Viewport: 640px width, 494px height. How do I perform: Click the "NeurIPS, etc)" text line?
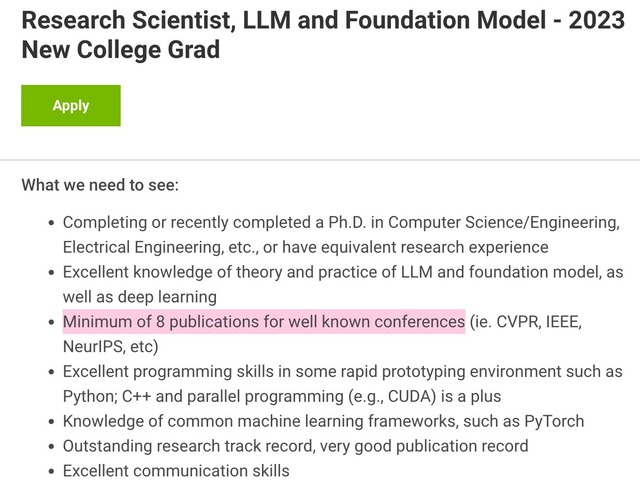click(110, 347)
